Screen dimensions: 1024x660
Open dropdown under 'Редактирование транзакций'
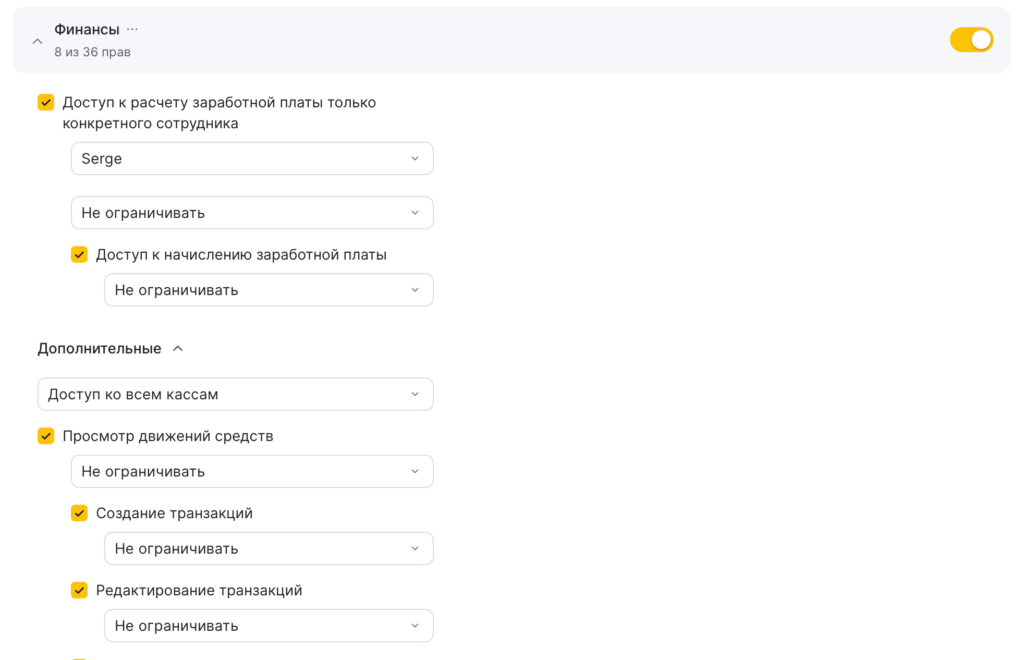pos(268,626)
